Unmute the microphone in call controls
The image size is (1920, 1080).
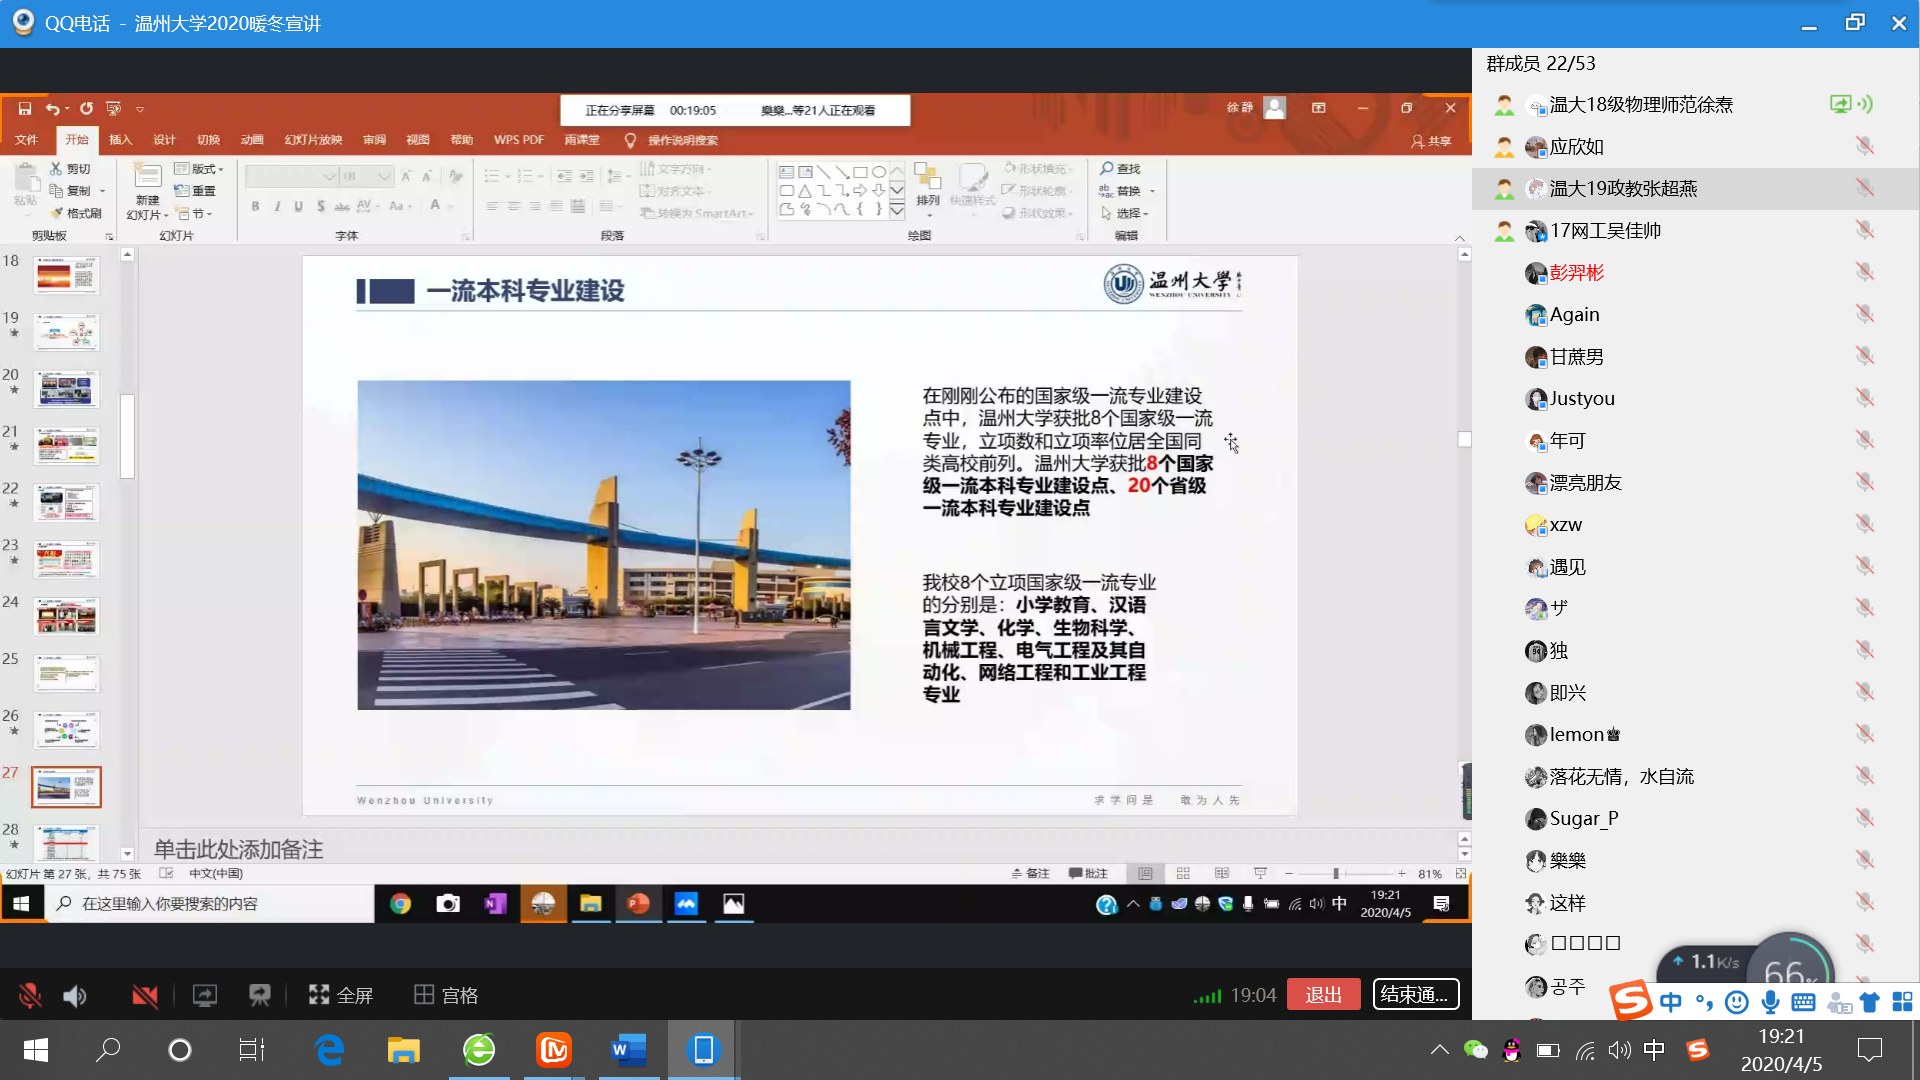30,995
